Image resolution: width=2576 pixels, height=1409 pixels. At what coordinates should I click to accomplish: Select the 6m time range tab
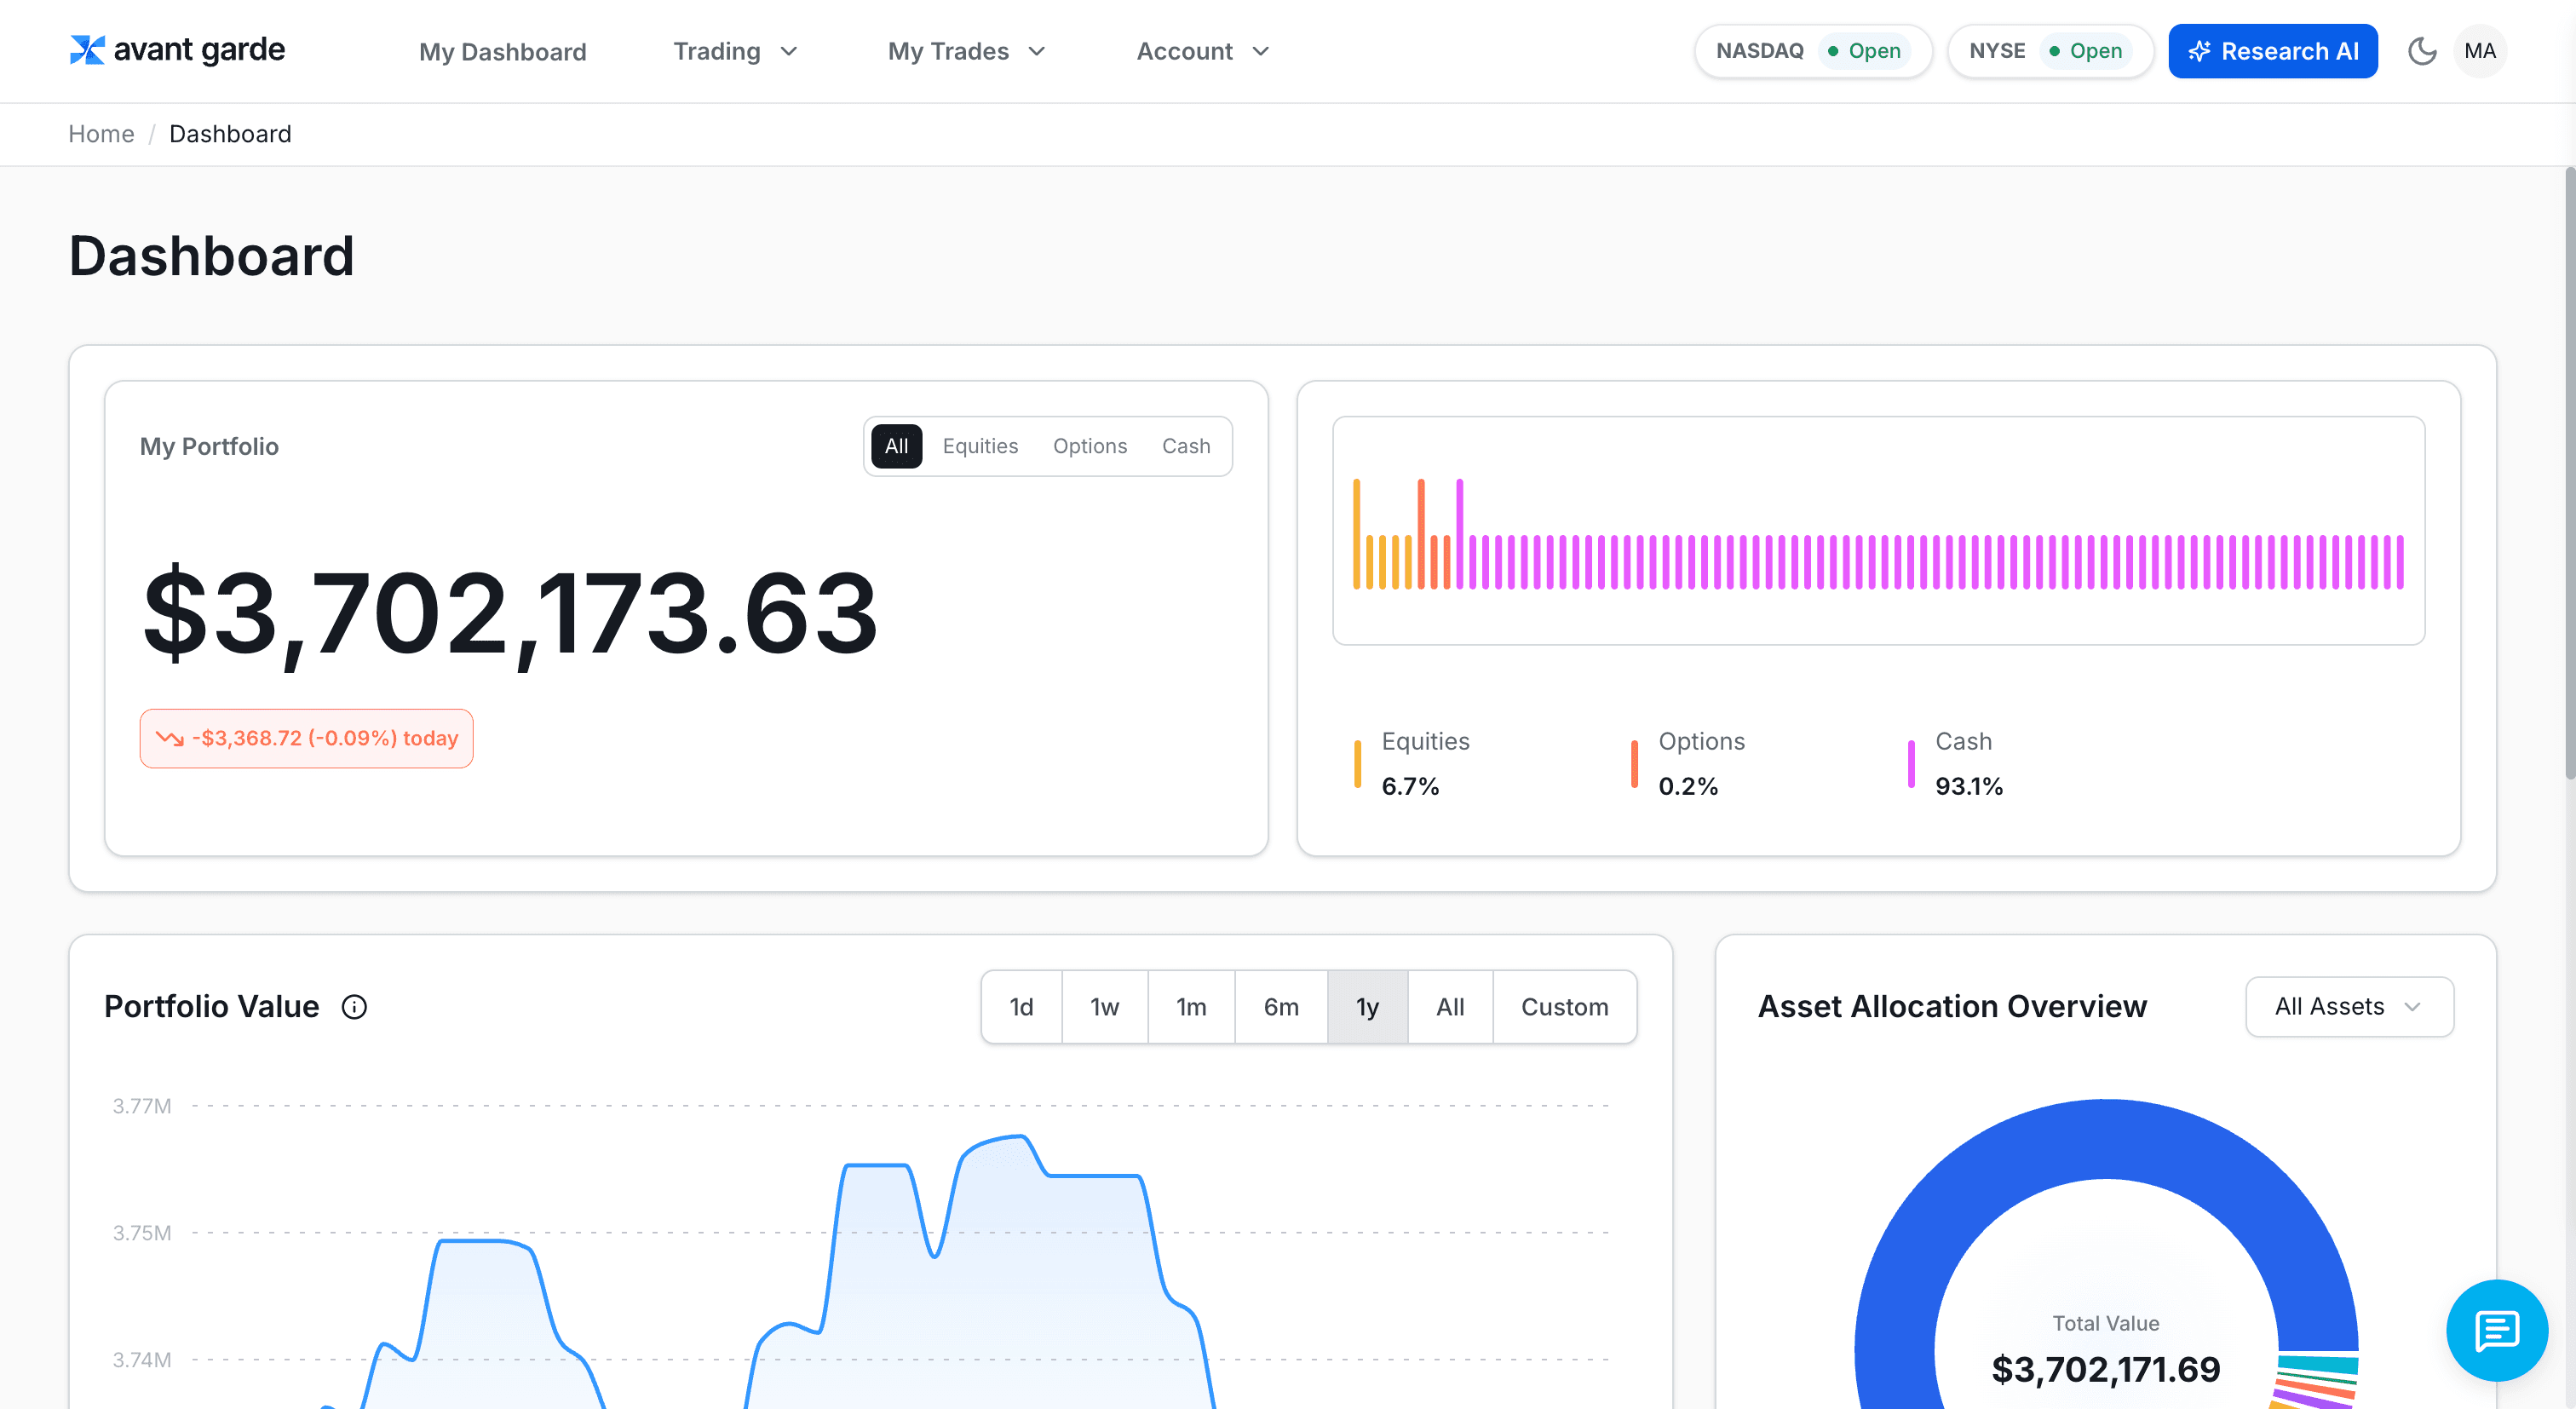click(x=1280, y=1006)
